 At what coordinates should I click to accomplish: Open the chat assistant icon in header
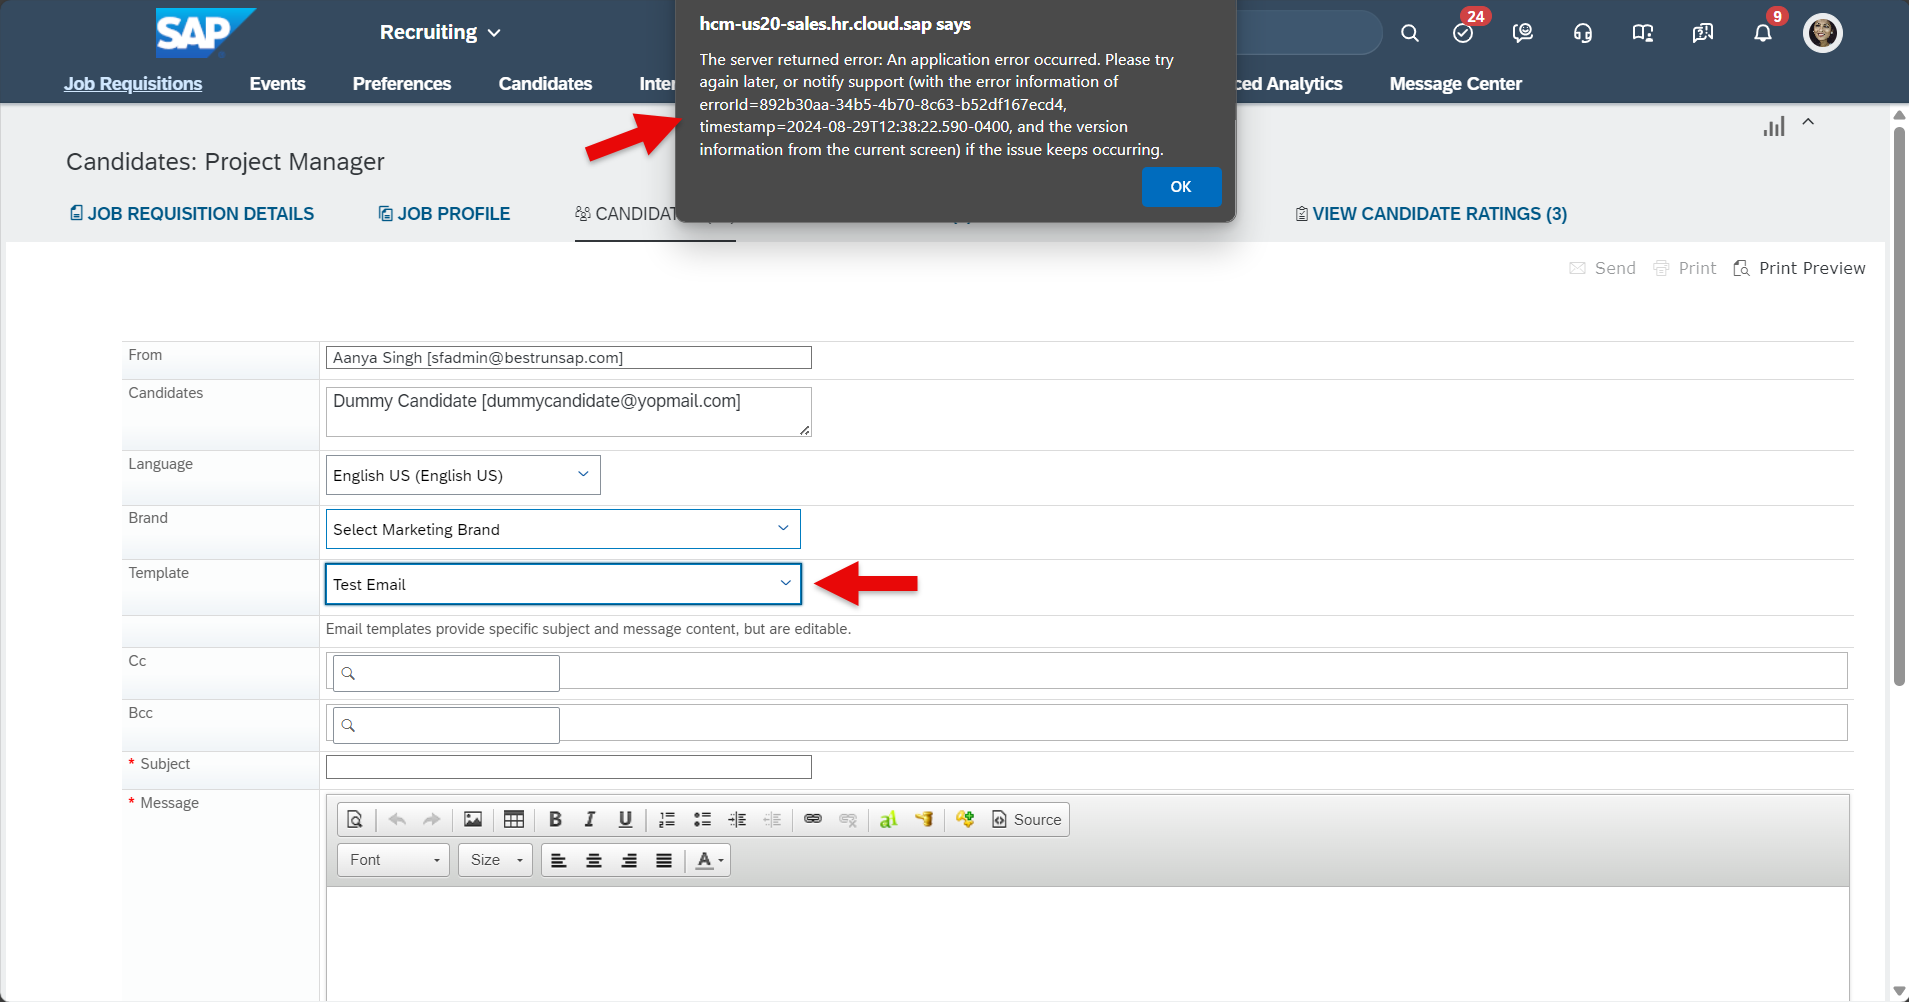click(1523, 33)
